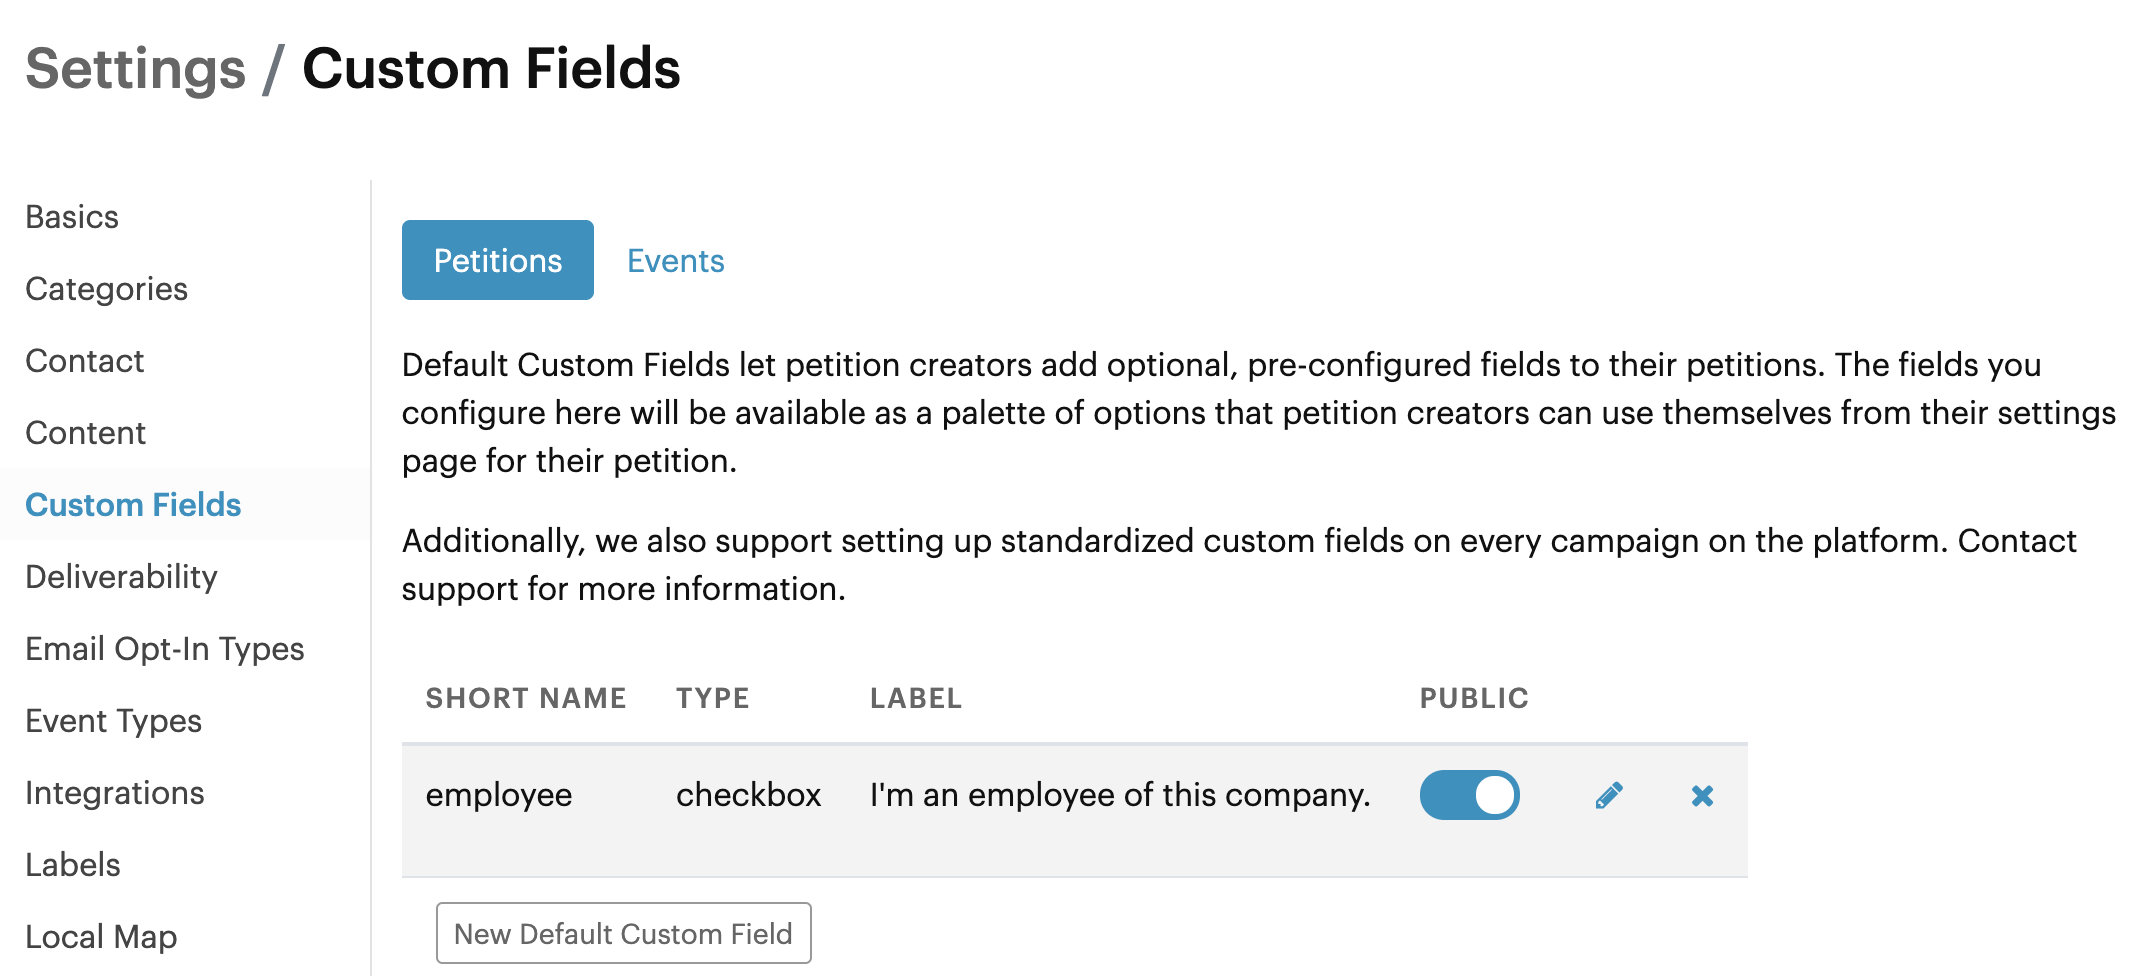Click the pencil edit icon for employee

click(1608, 796)
